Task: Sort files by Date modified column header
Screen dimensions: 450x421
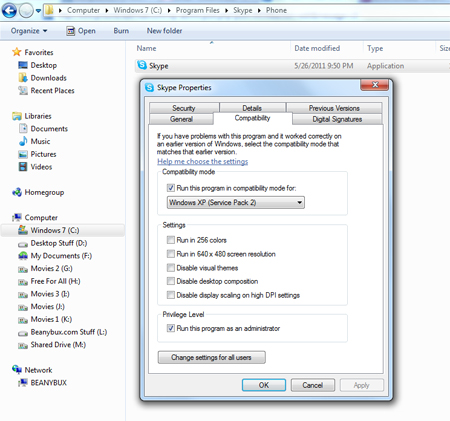Action: tap(327, 48)
